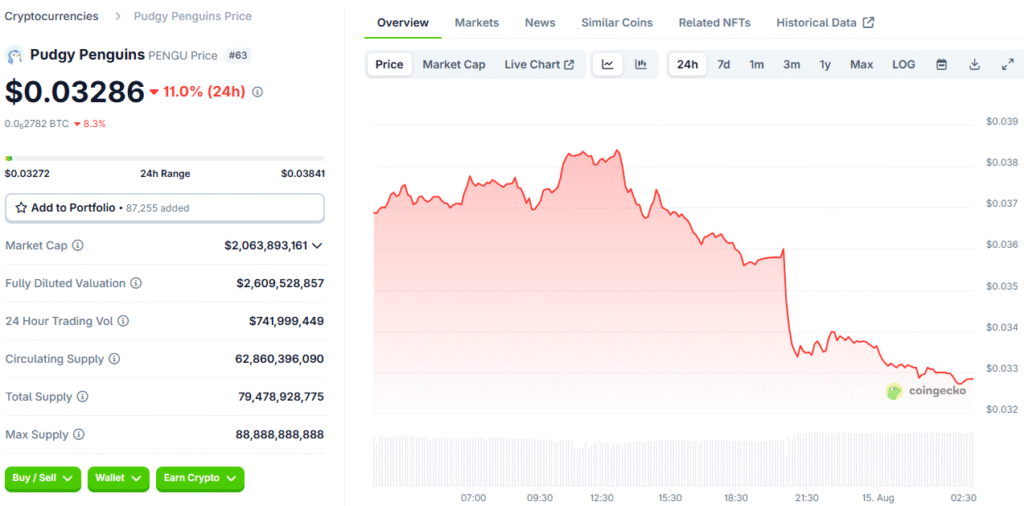Expand the Market Cap value chevron
The height and width of the screenshot is (506, 1024).
point(317,246)
